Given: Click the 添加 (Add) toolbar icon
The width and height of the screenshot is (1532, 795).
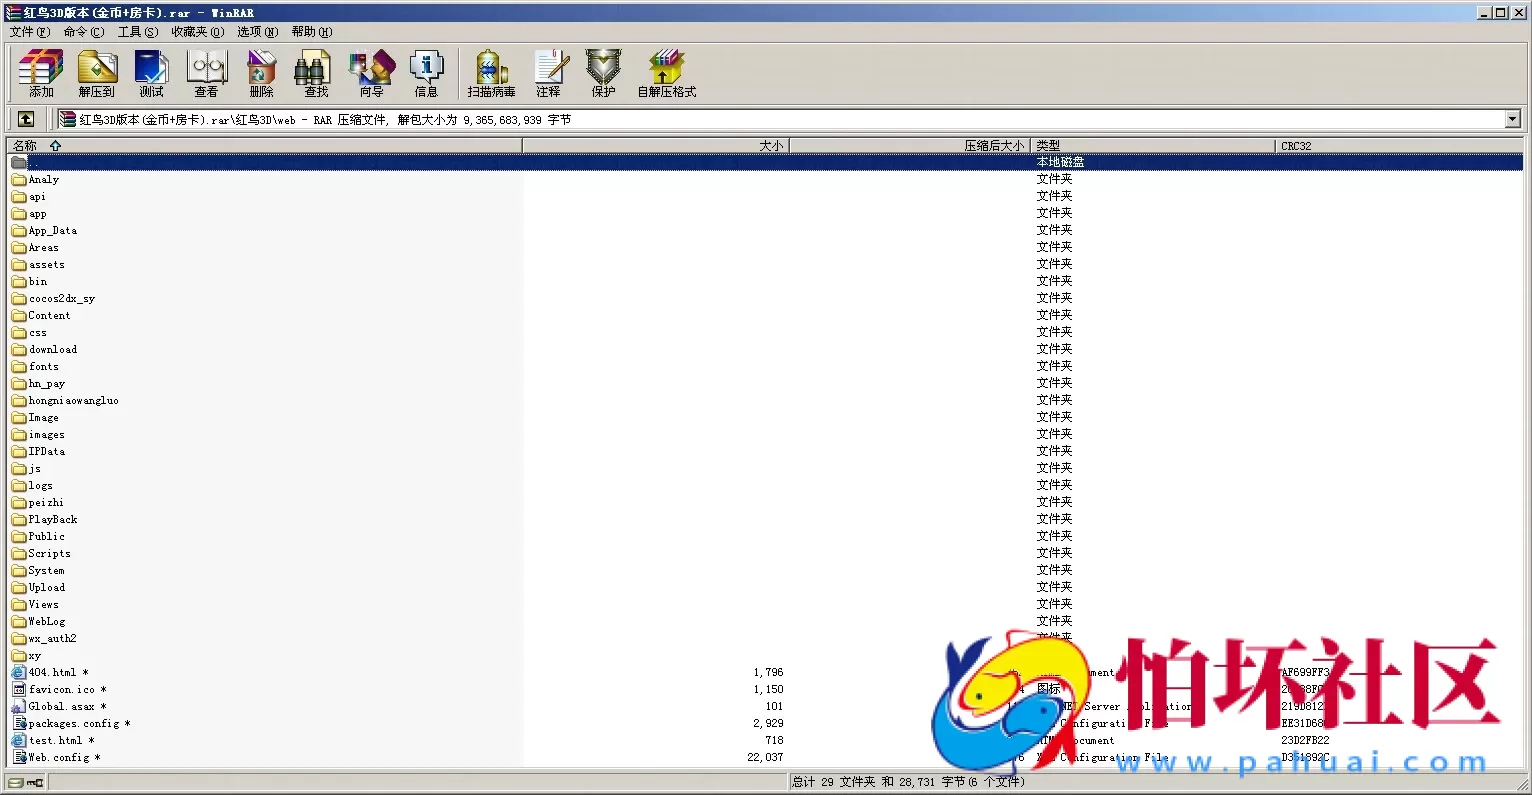Looking at the screenshot, I should coord(41,73).
